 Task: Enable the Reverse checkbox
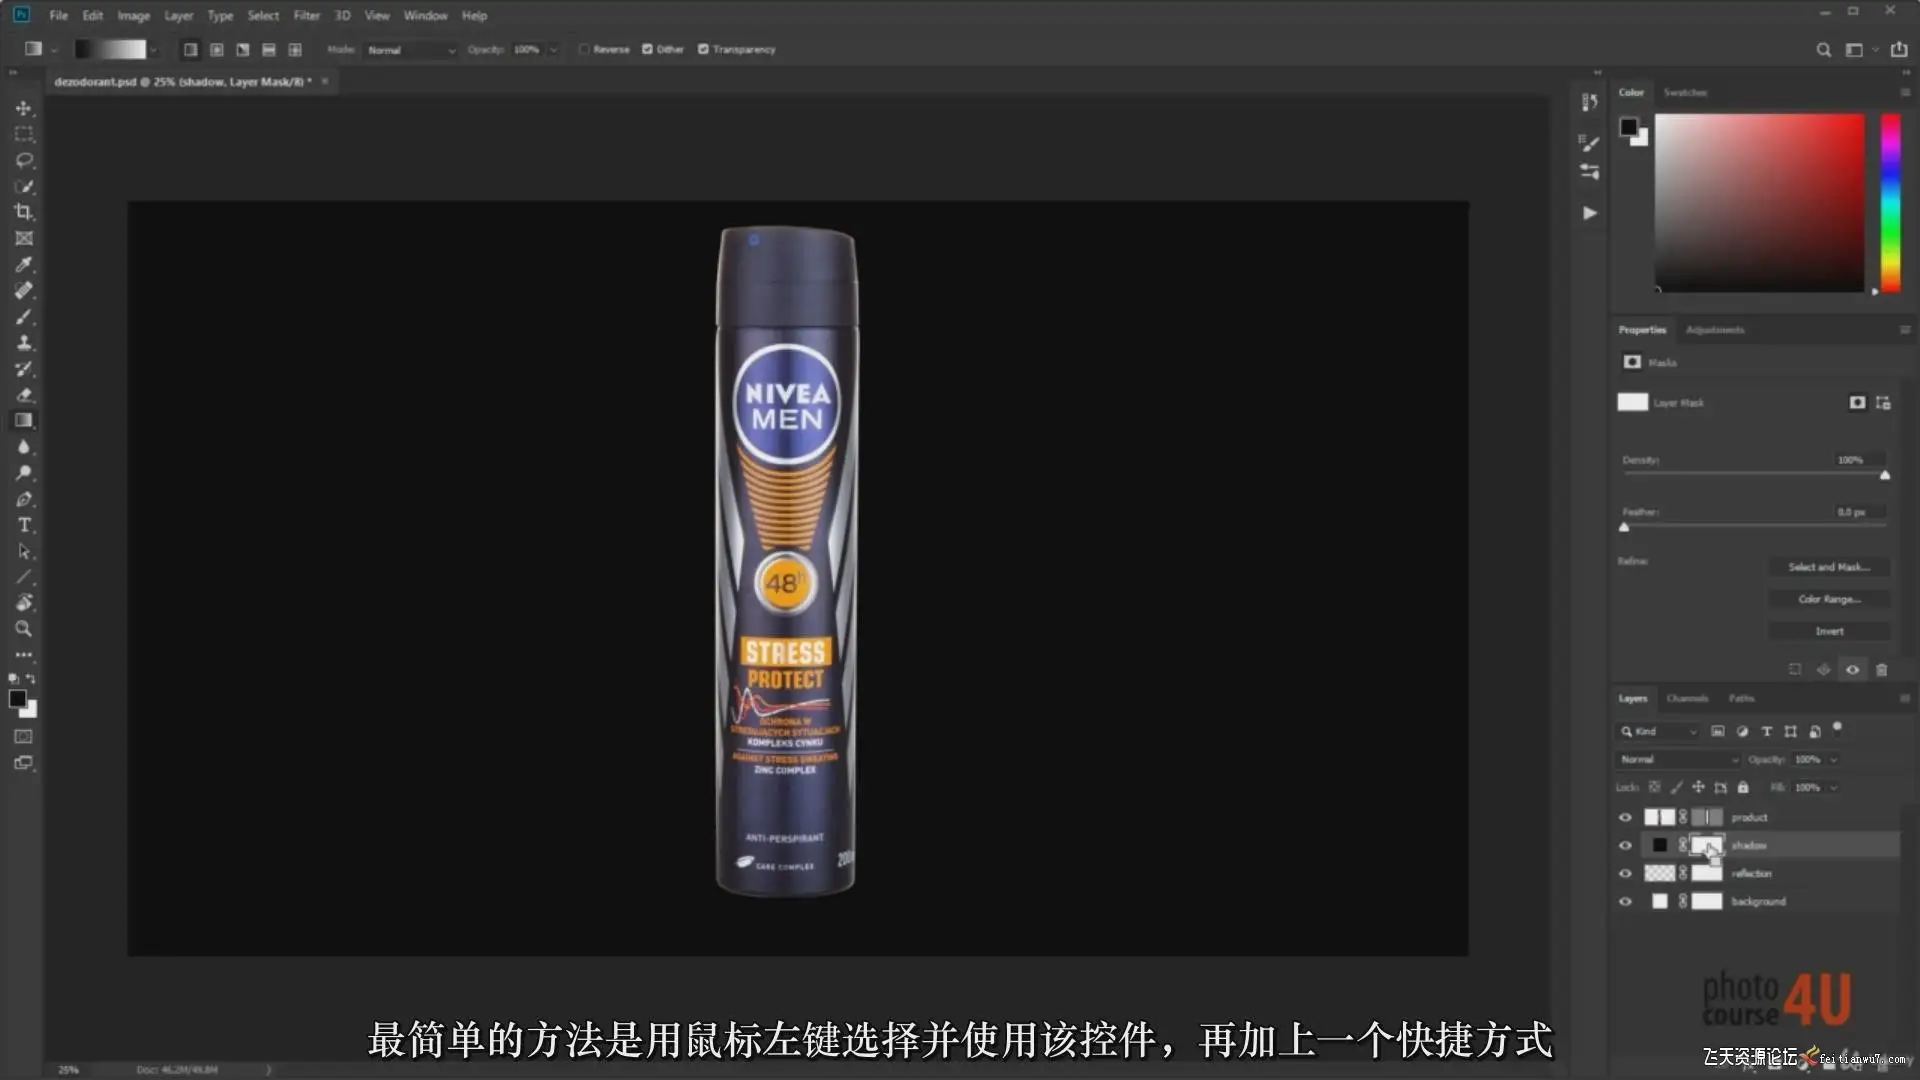click(584, 49)
